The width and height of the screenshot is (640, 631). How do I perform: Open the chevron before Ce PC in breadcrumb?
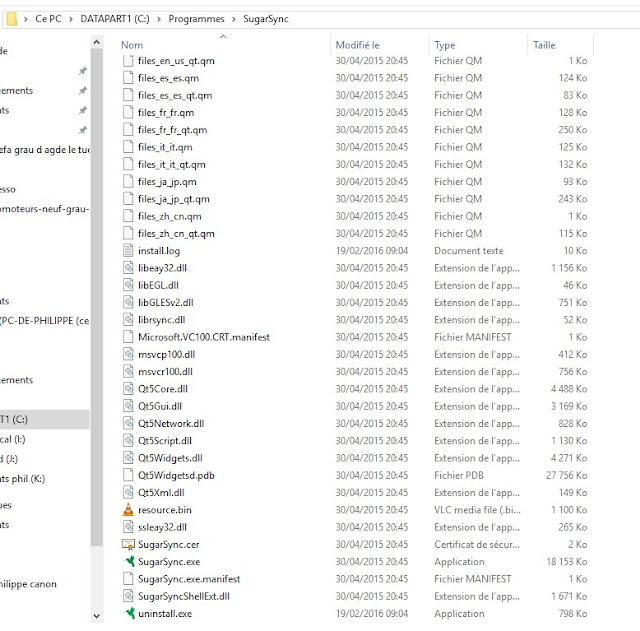[26, 19]
